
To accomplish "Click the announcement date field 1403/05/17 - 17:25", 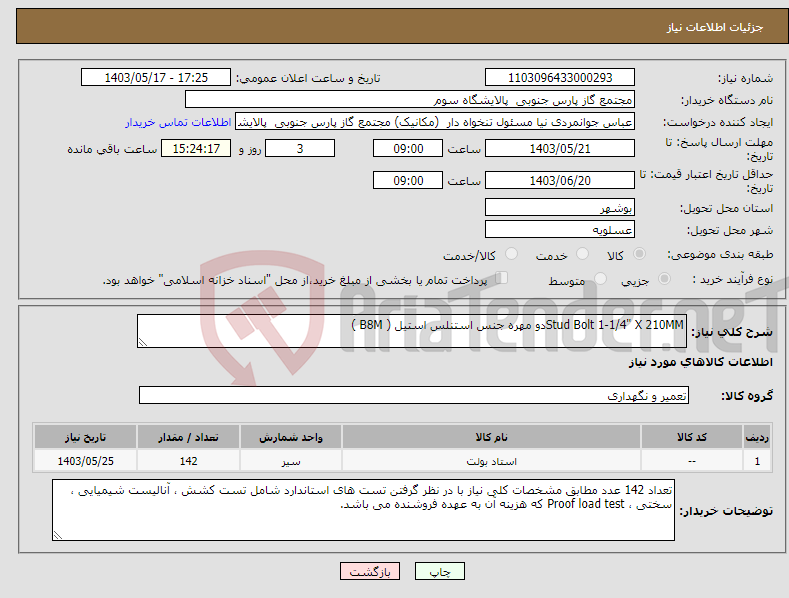I will pos(155,78).
